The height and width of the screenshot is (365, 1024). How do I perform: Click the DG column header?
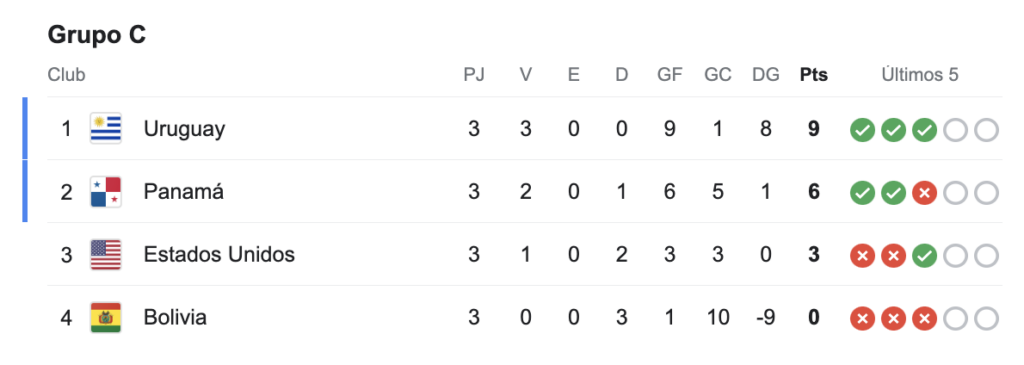[765, 75]
